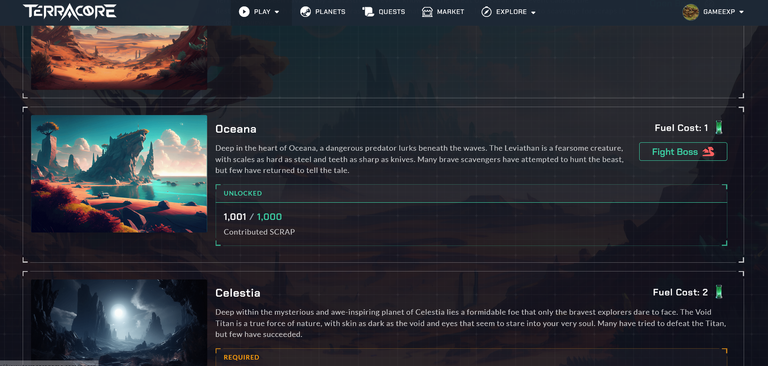The image size is (768, 366).
Task: Click the Oceana planet title
Action: coord(236,129)
